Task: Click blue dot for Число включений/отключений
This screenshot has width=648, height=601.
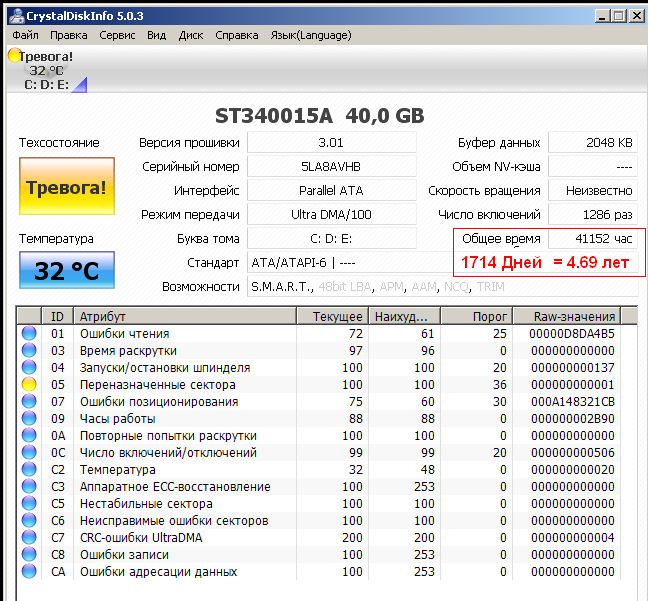Action: [29, 452]
